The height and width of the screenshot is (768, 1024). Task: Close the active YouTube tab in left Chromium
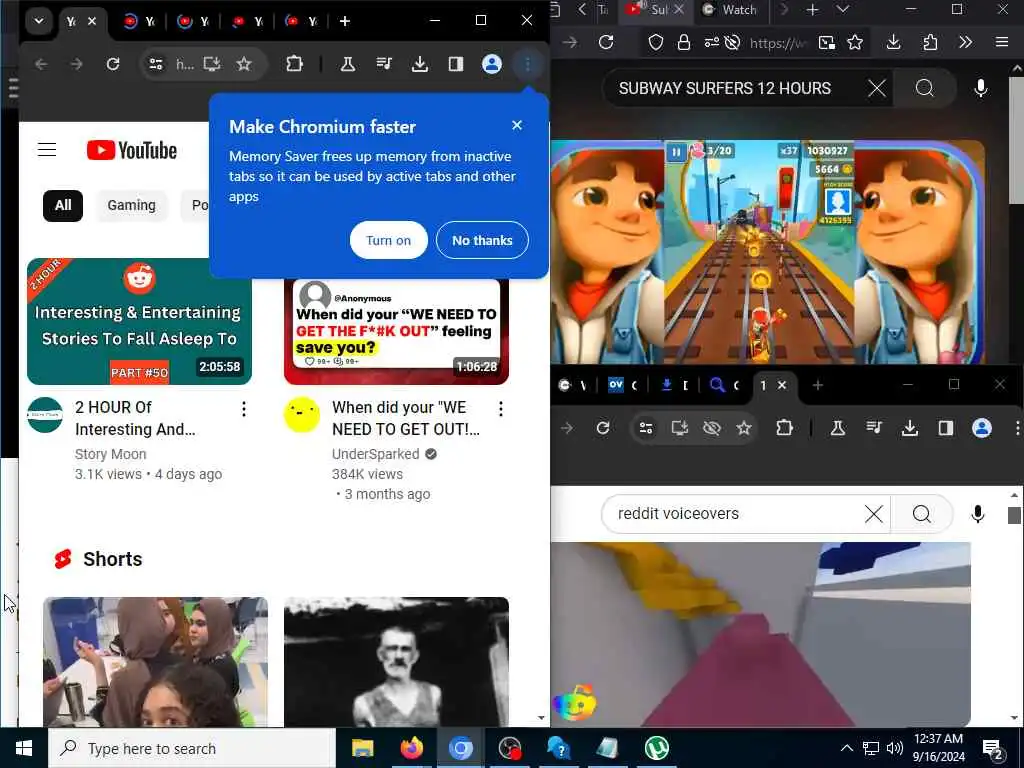[x=92, y=21]
